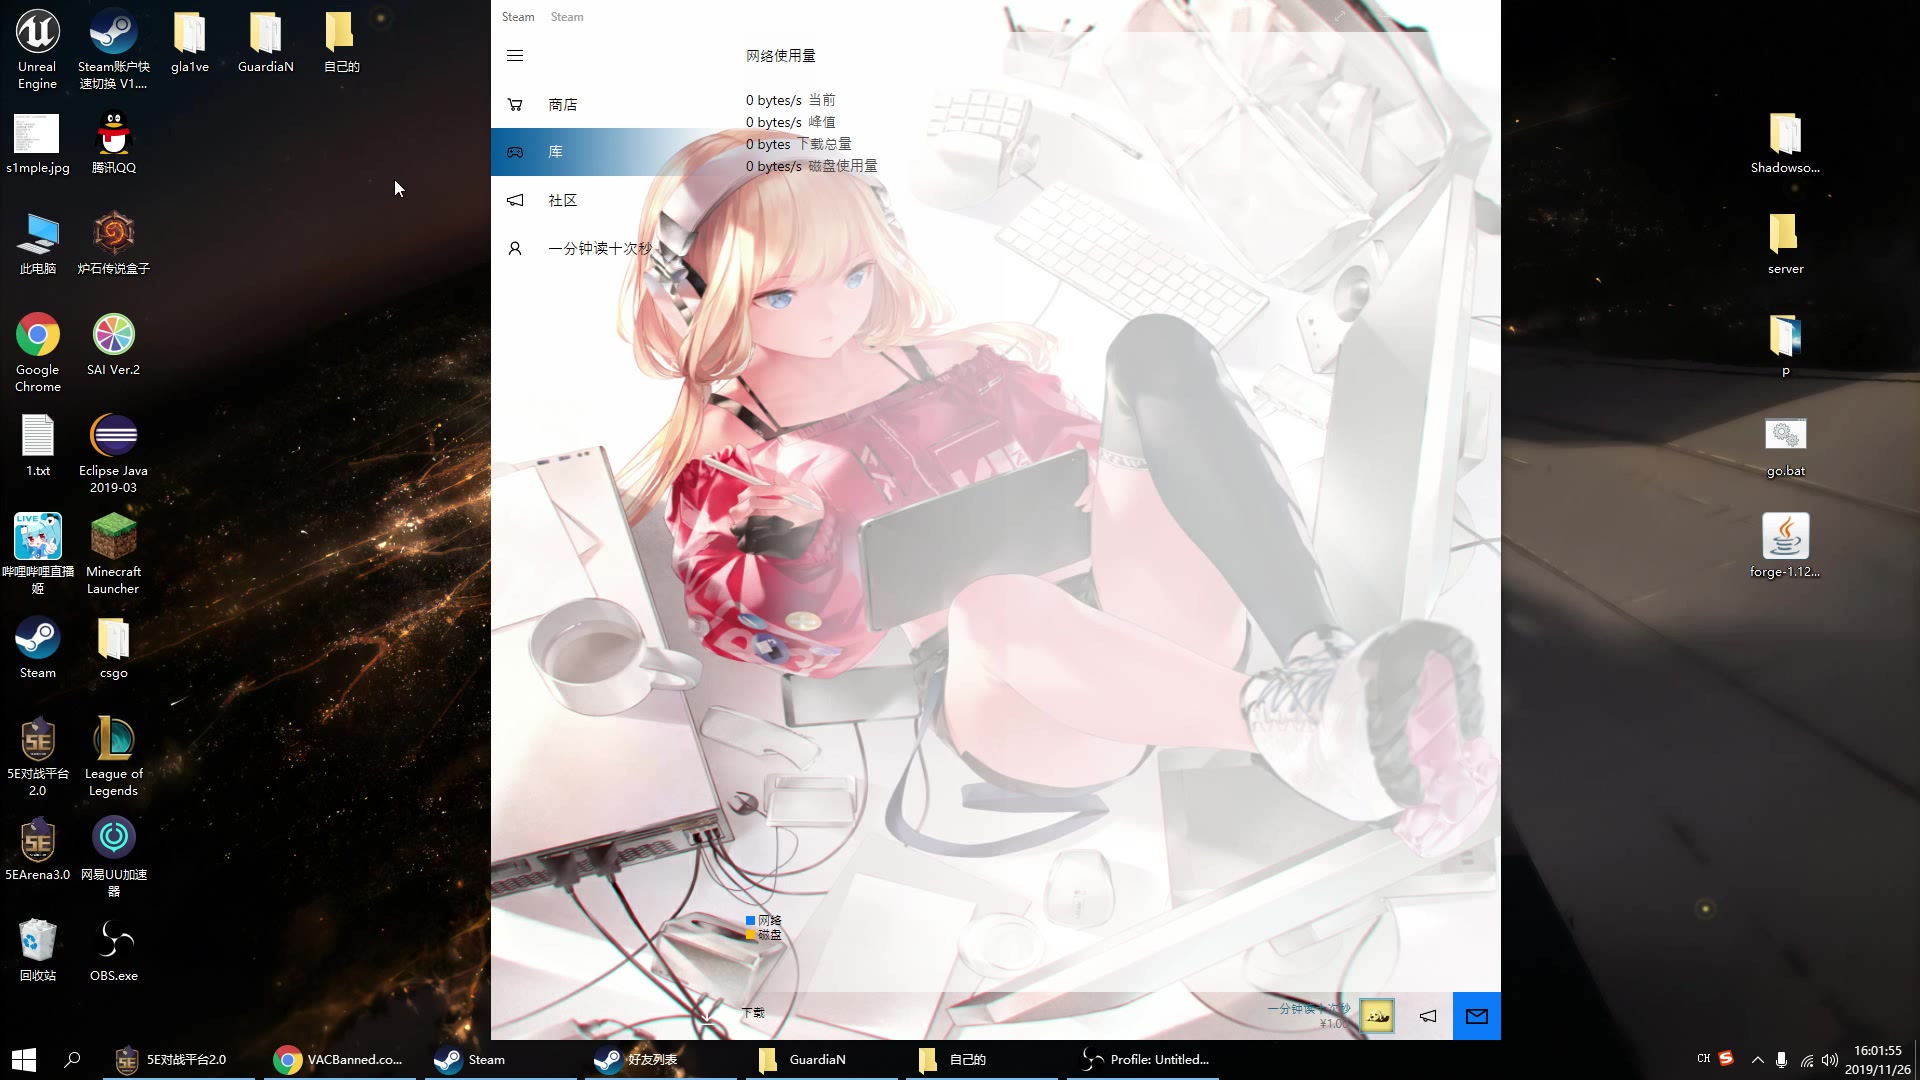This screenshot has width=1920, height=1080.
Task: Click the '0 bytes/s 磁盘使用量' value
Action: [812, 166]
